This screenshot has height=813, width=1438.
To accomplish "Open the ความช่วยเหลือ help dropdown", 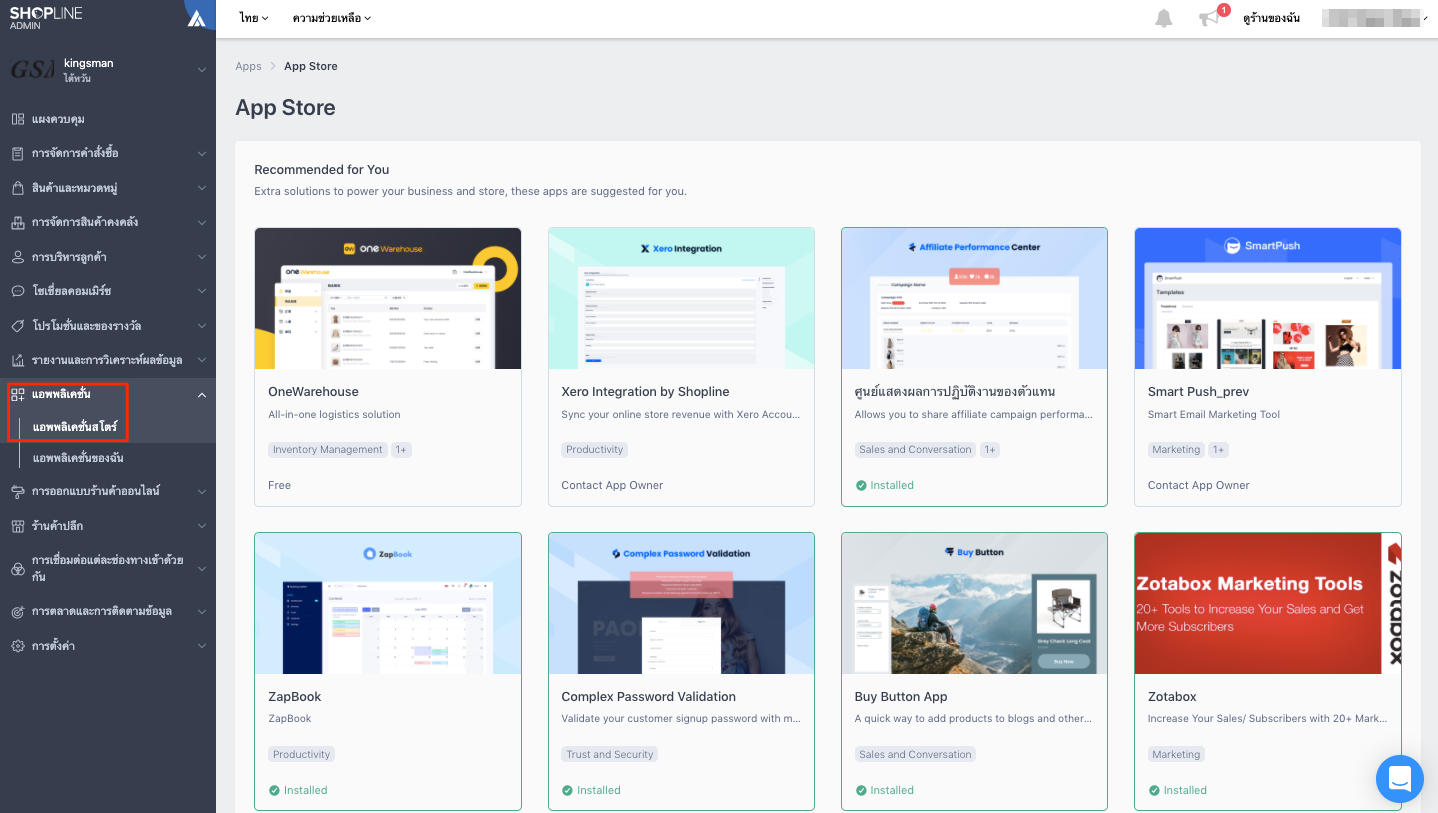I will (x=332, y=18).
